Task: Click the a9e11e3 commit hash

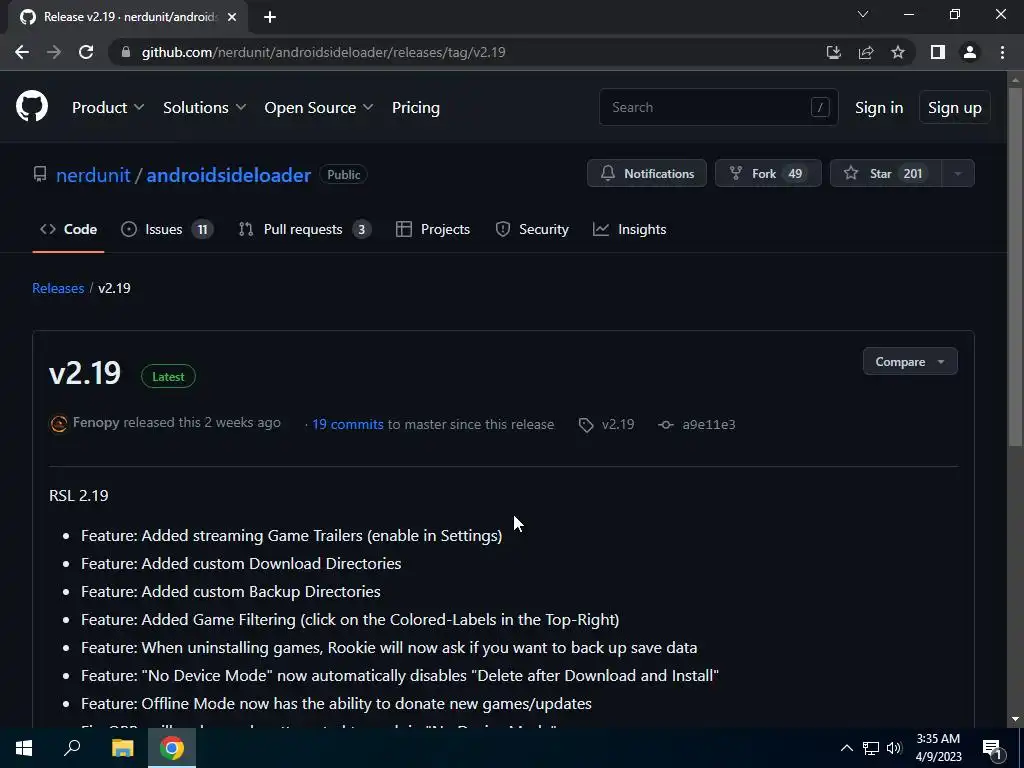Action: (709, 424)
